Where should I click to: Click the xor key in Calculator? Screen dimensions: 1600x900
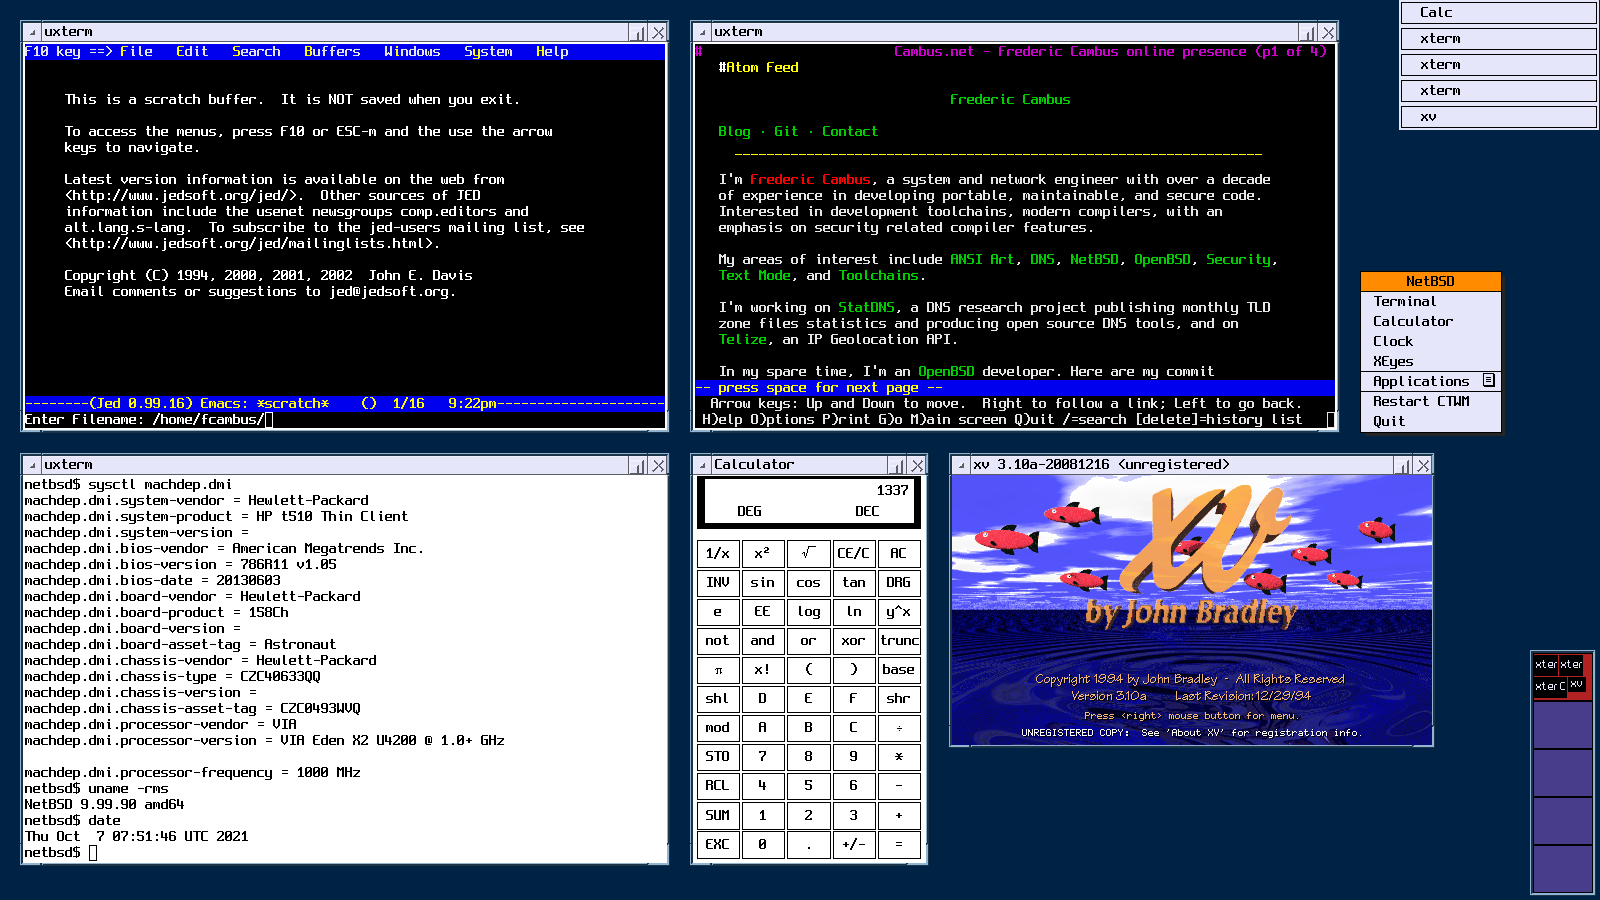coord(853,641)
